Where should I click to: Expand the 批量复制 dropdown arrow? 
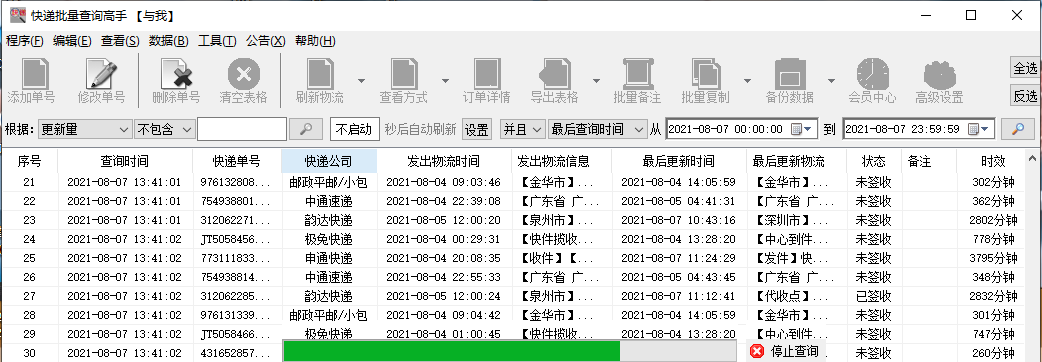click(x=748, y=80)
